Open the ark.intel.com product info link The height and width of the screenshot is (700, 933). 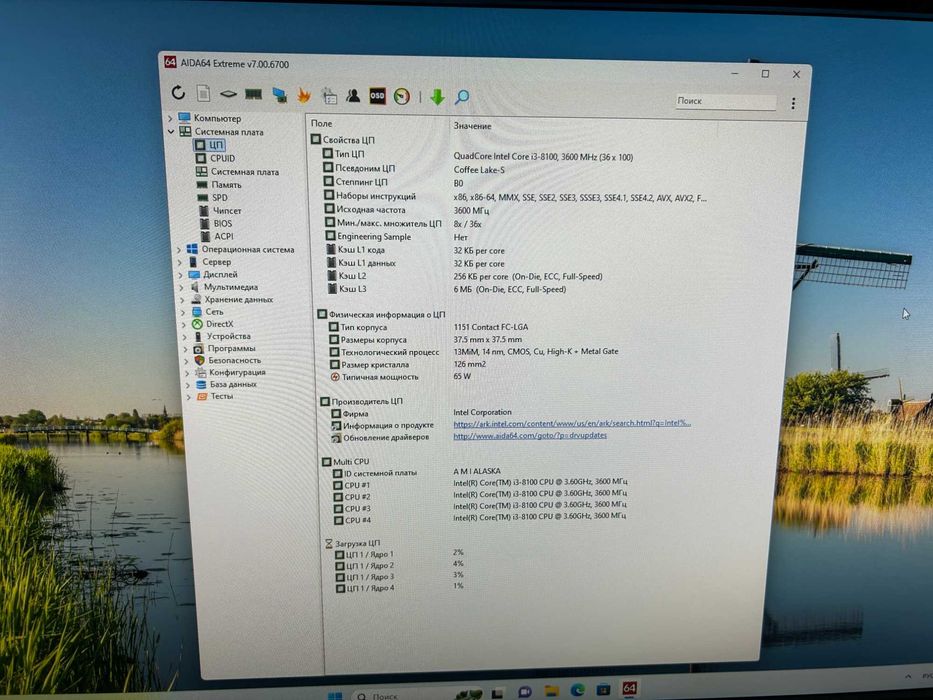572,423
